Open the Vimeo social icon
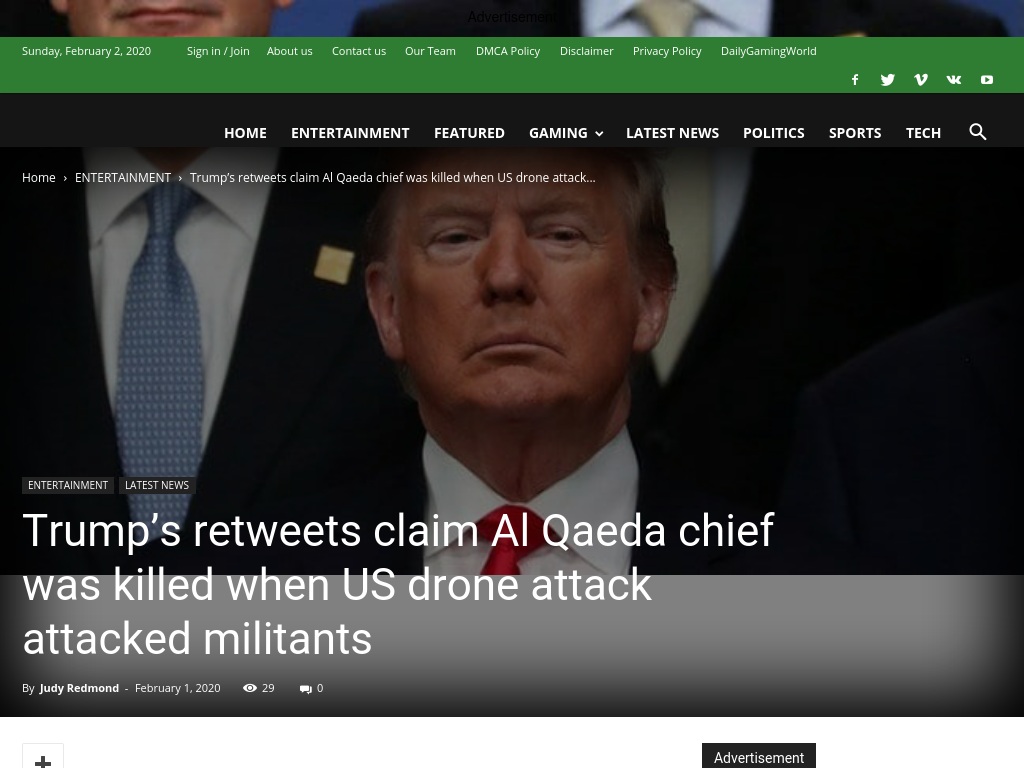Image resolution: width=1024 pixels, height=768 pixels. pos(921,80)
